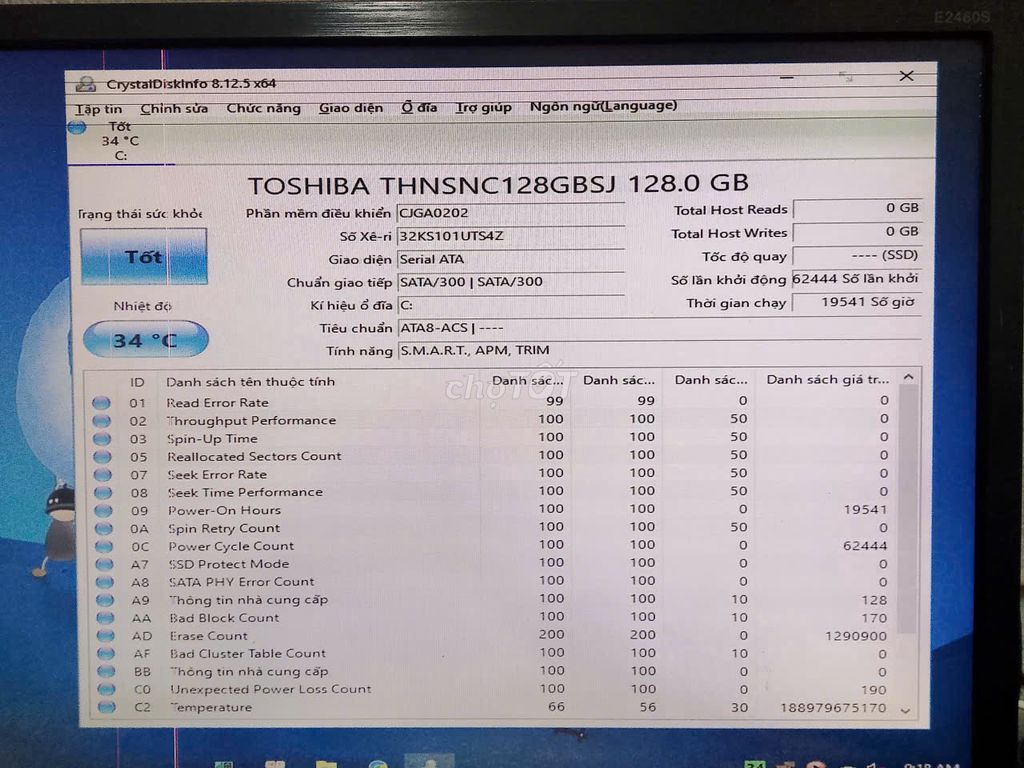Click the ATA8-ACS standard field
This screenshot has height=768, width=1024.
(659, 328)
